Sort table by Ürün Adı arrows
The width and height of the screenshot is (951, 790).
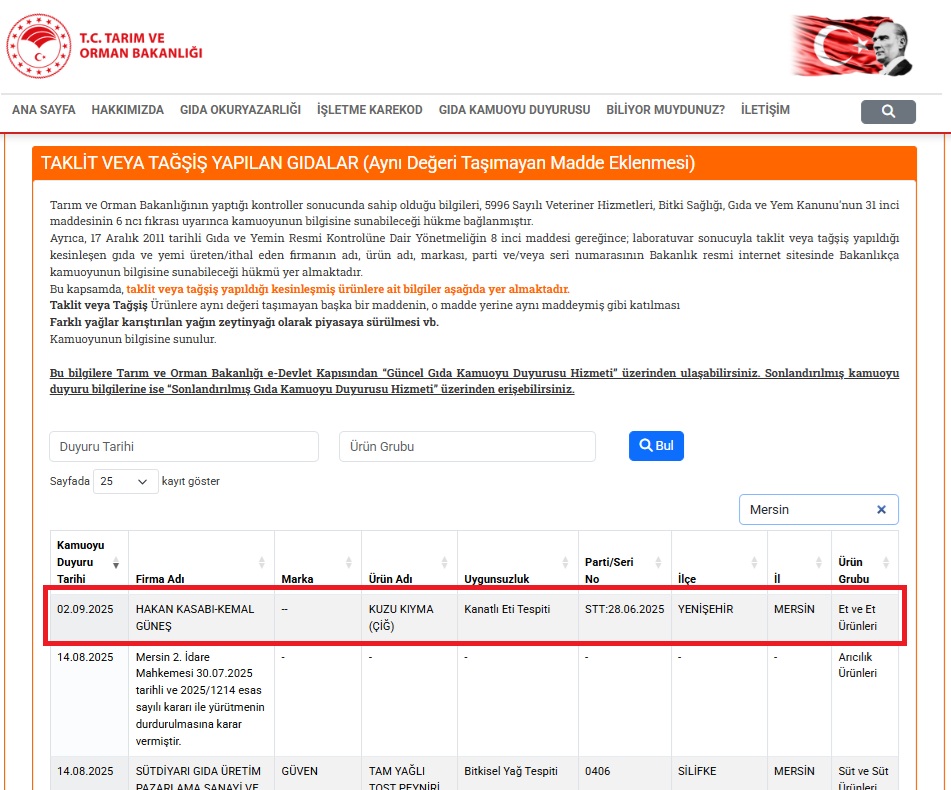pos(445,563)
